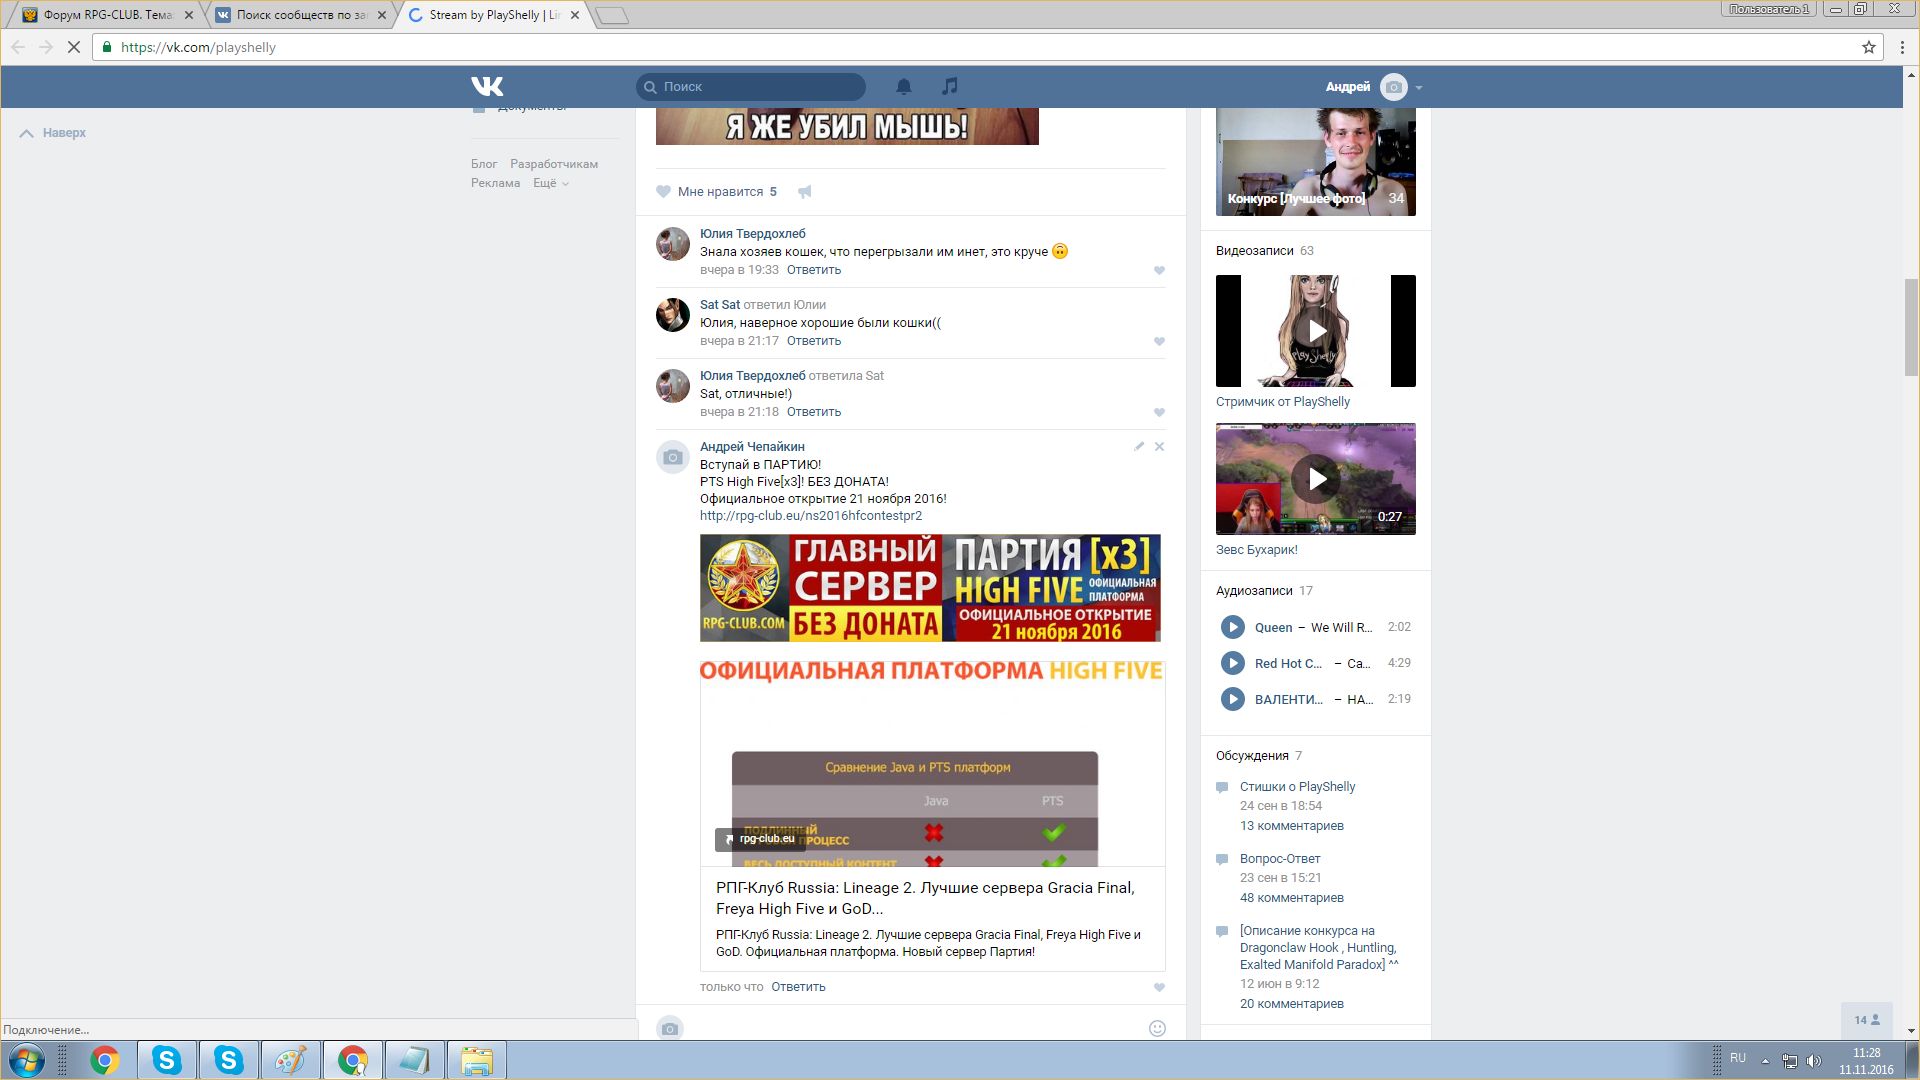Play Queen – We Will R... track
Screen dimensions: 1920x1080
click(x=1233, y=627)
